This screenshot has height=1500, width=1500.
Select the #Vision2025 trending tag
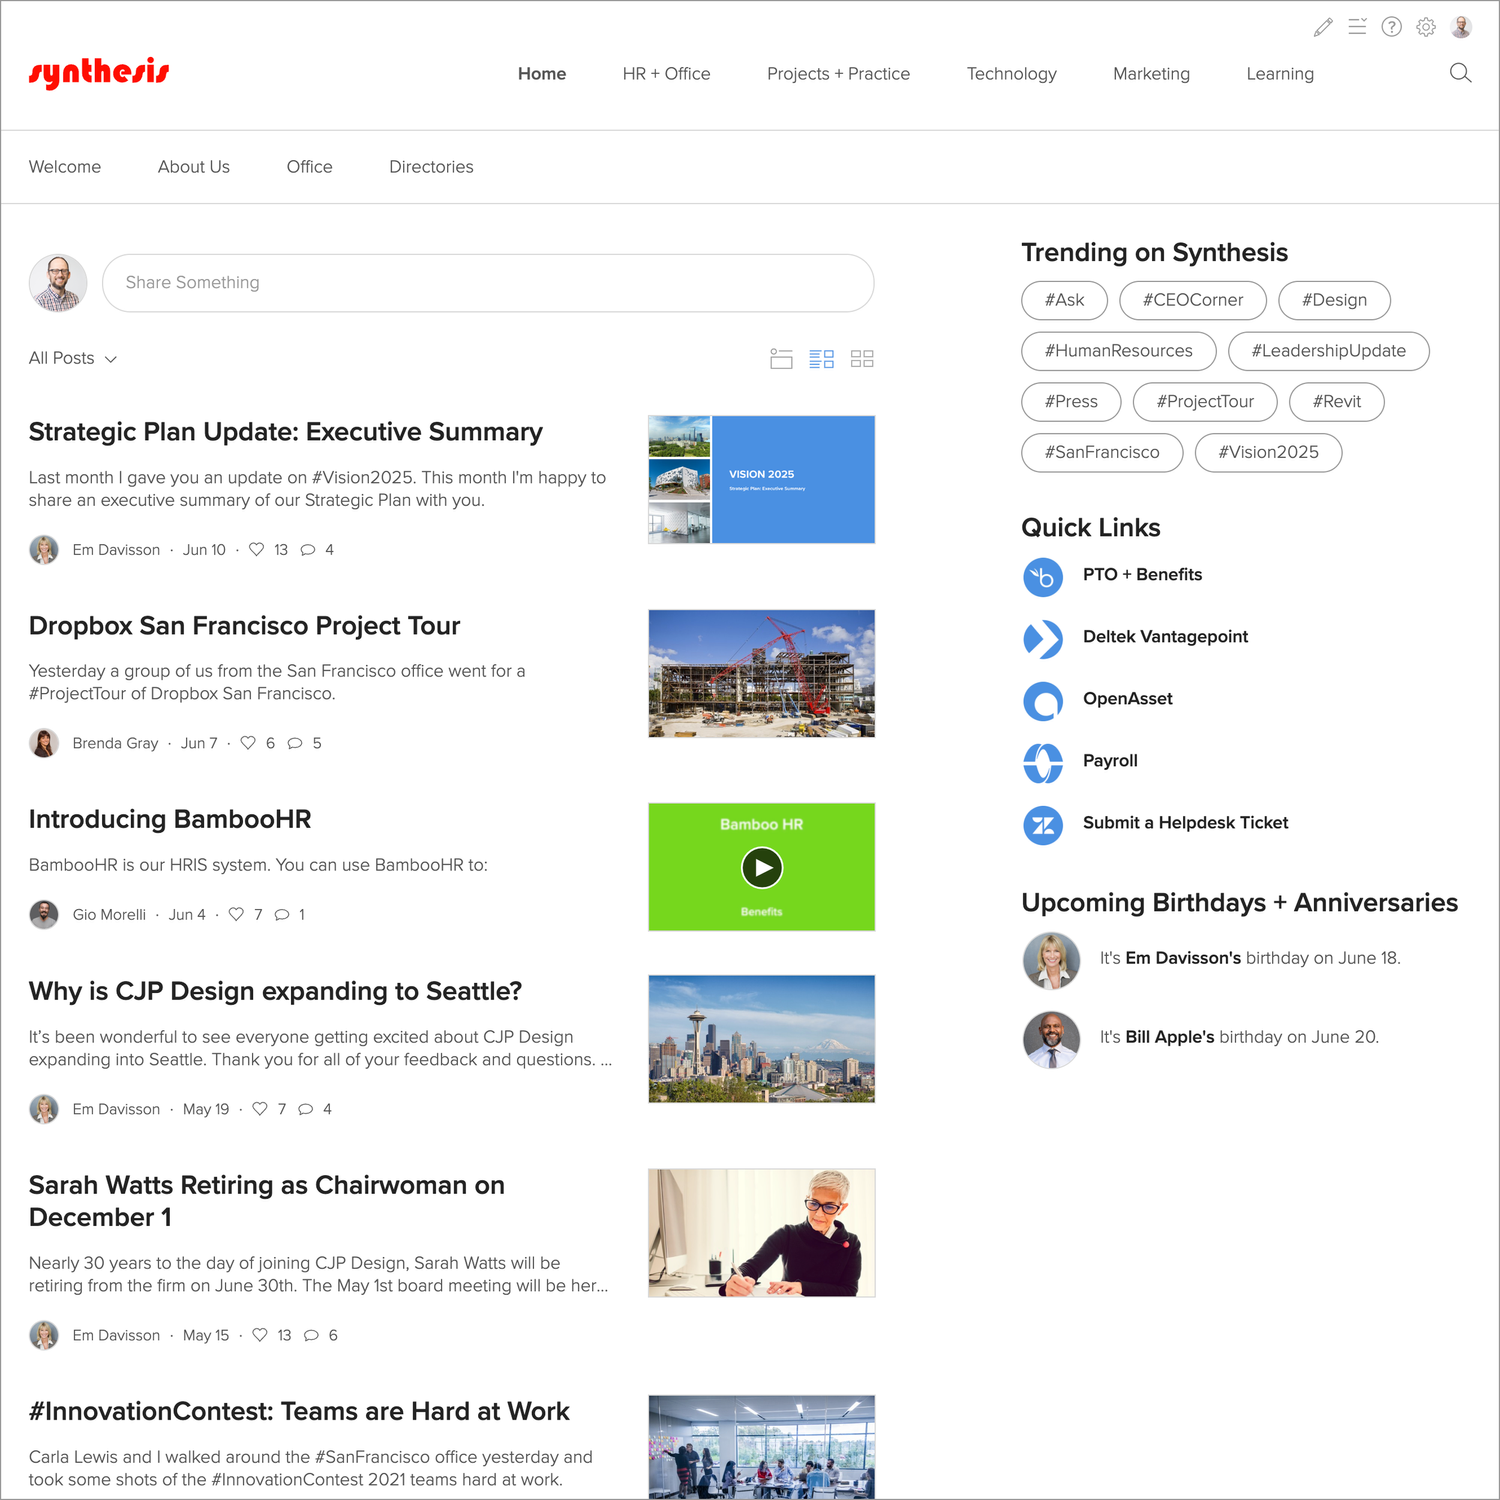[x=1268, y=452]
